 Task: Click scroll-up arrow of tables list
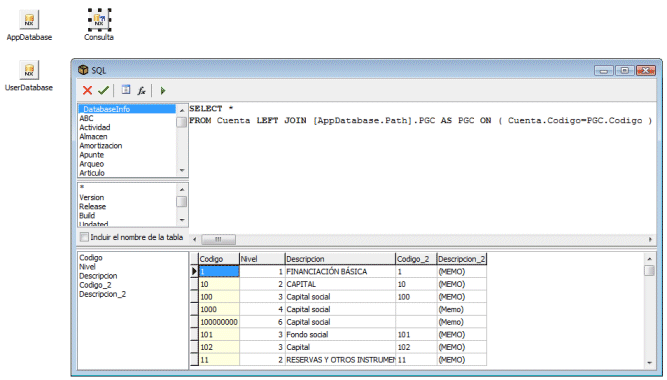[x=182, y=110]
